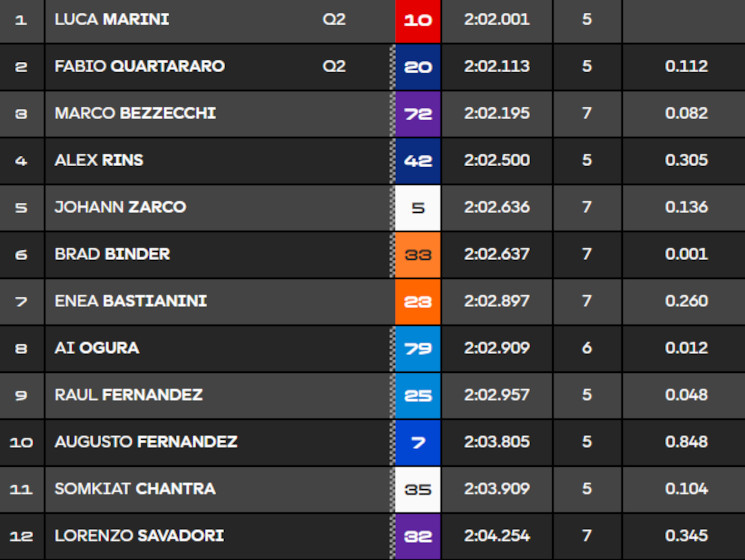
Task: Click Johann Zarco's white number 5 badge
Action: [418, 207]
